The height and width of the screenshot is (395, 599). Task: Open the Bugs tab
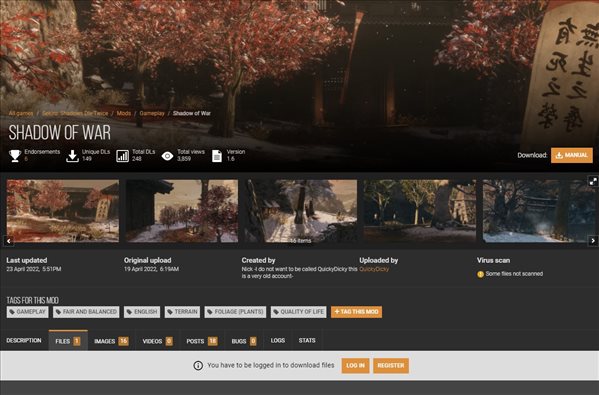click(x=244, y=341)
